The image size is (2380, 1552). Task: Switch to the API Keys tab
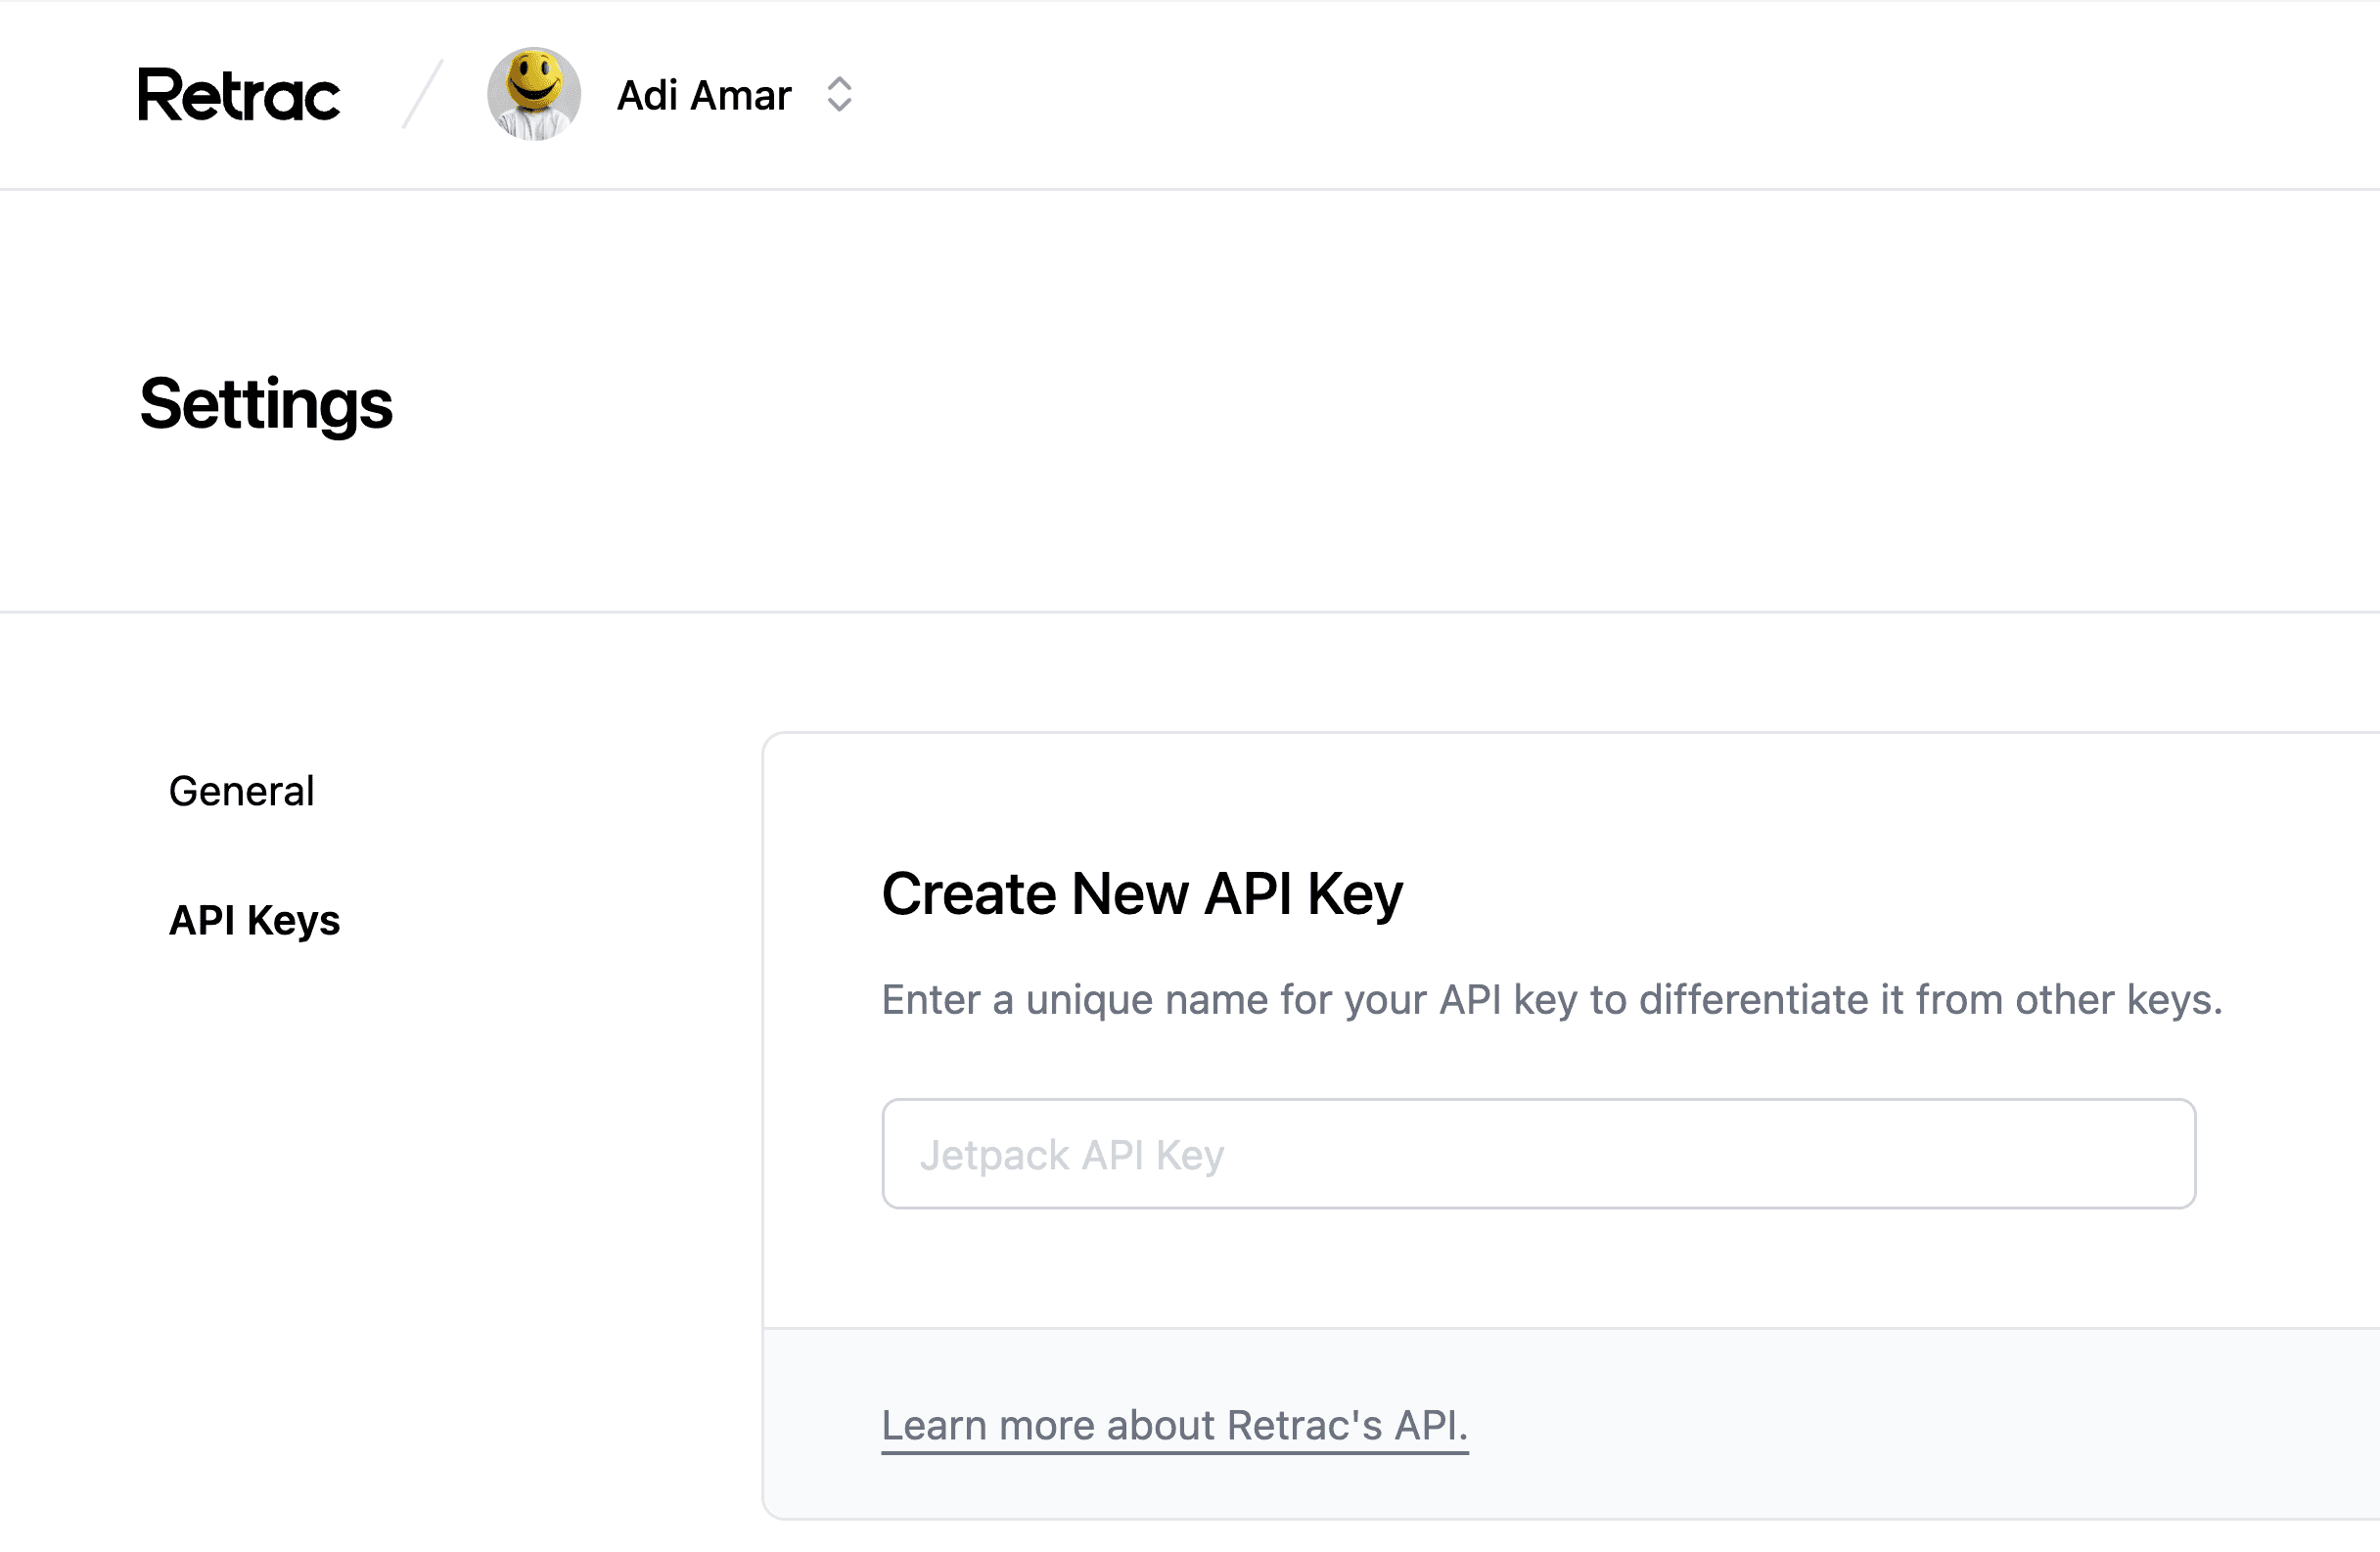(254, 920)
